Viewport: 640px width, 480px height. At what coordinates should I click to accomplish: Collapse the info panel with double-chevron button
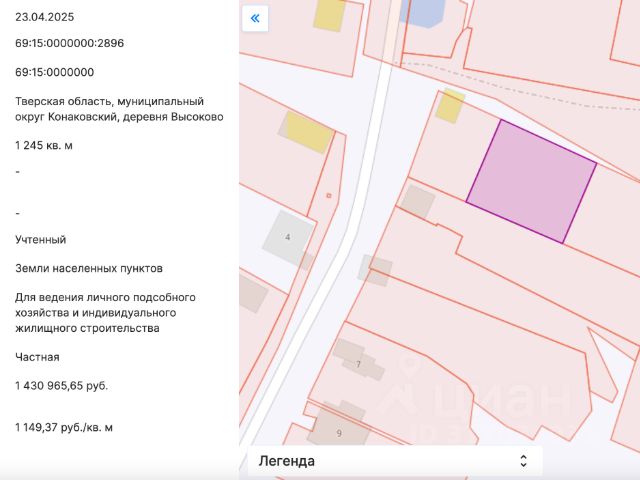[x=255, y=18]
